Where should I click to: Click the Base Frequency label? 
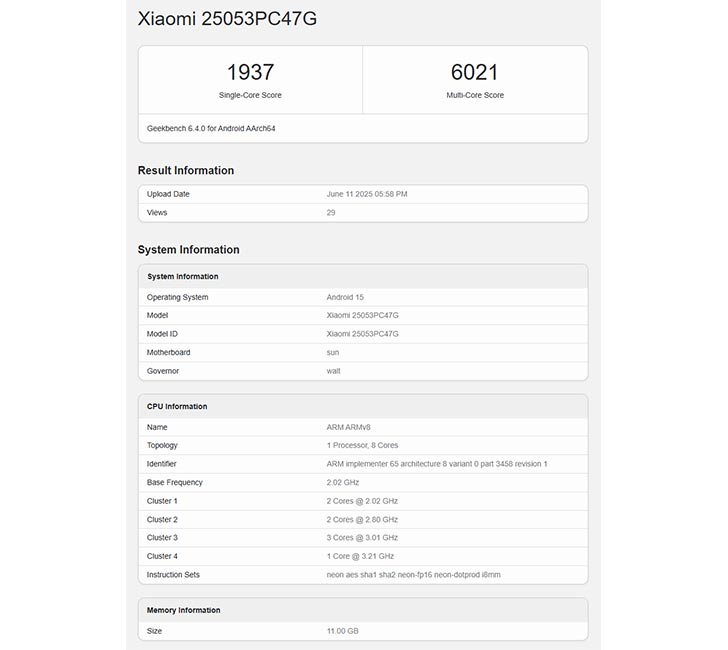175,482
